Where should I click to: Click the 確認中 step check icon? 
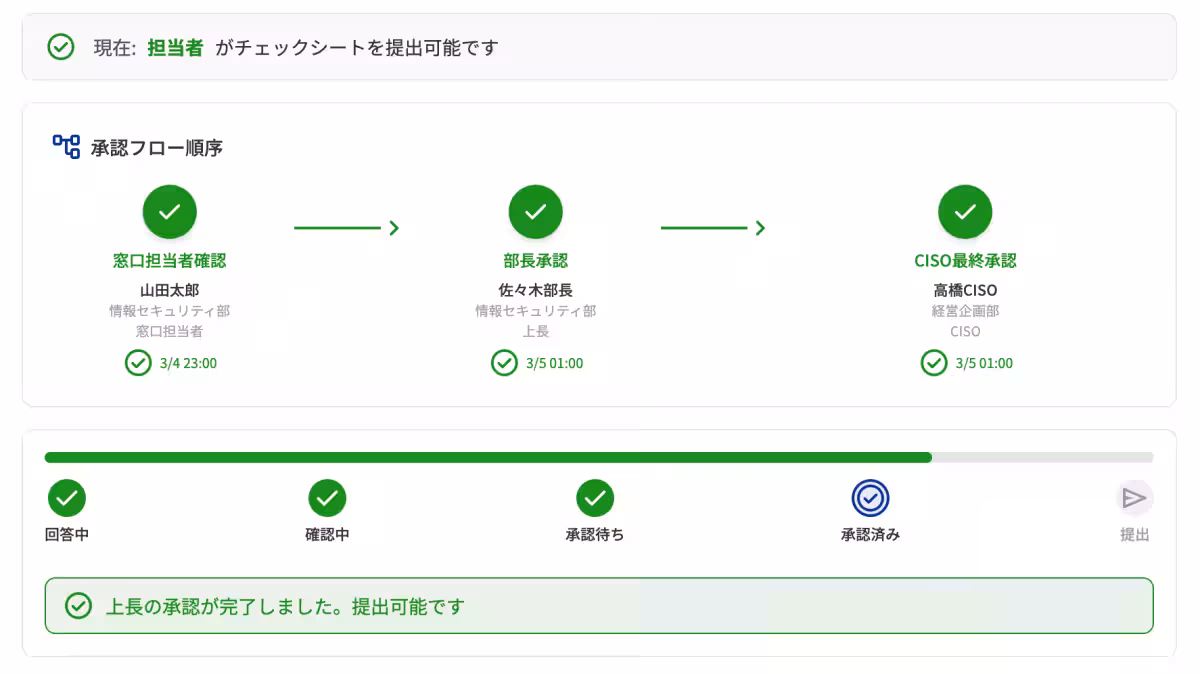(x=327, y=498)
